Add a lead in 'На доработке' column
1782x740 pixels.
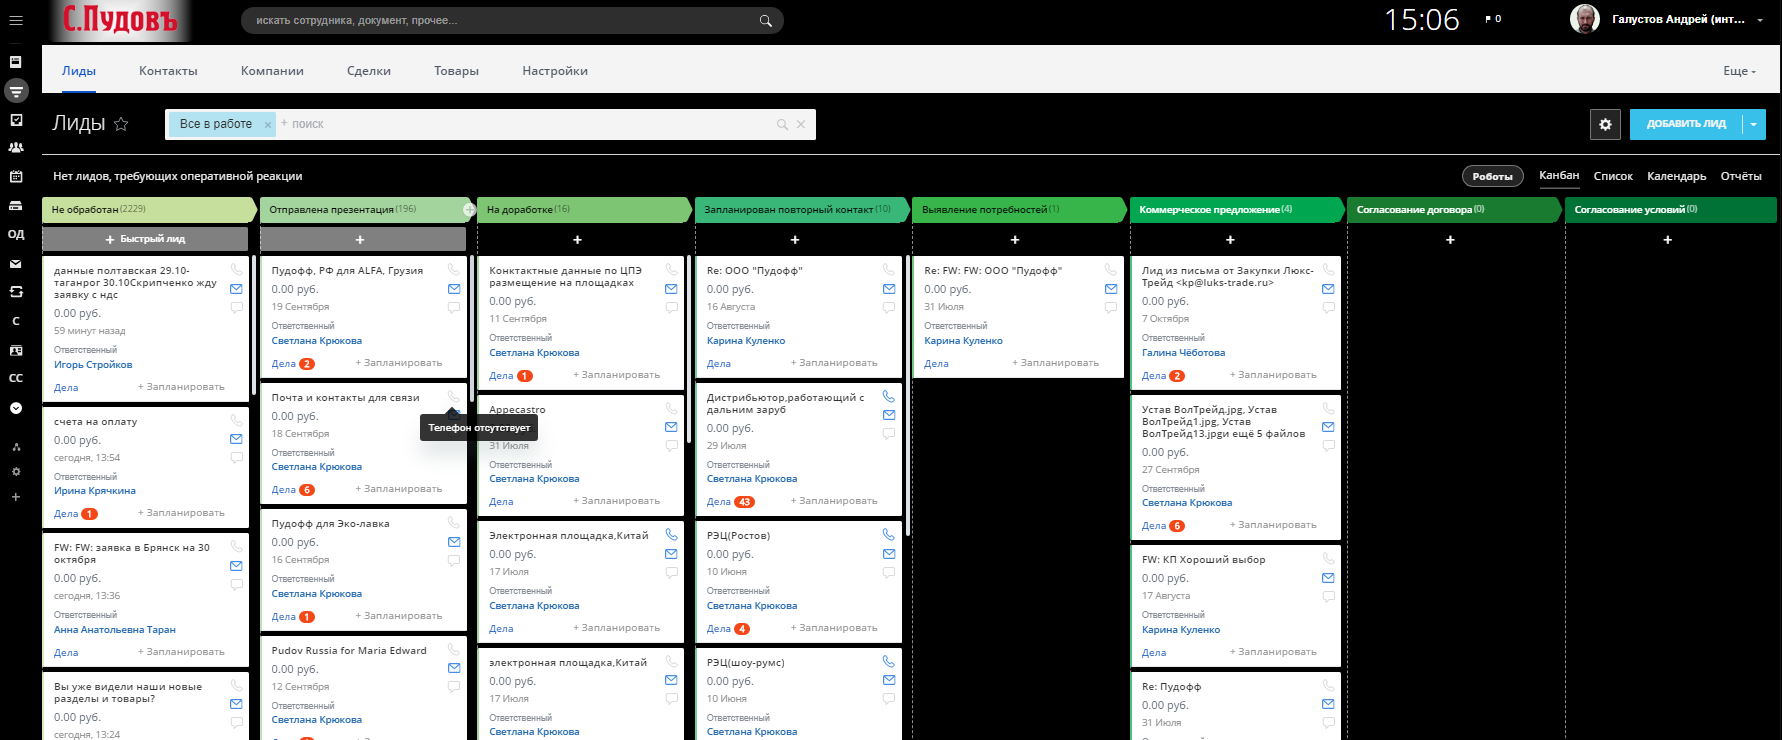pos(577,240)
